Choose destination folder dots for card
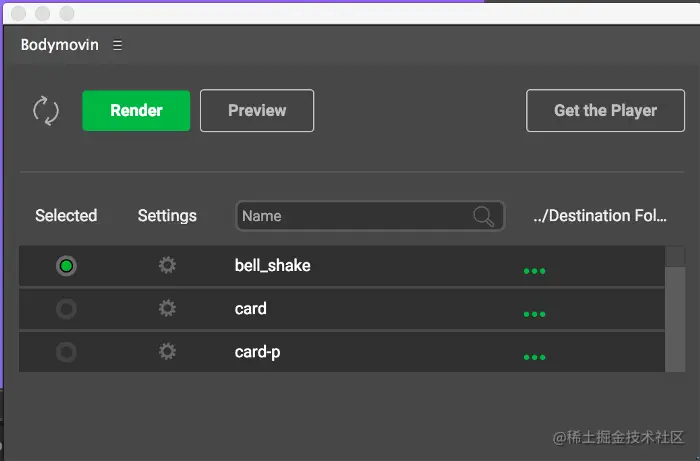 click(x=534, y=314)
